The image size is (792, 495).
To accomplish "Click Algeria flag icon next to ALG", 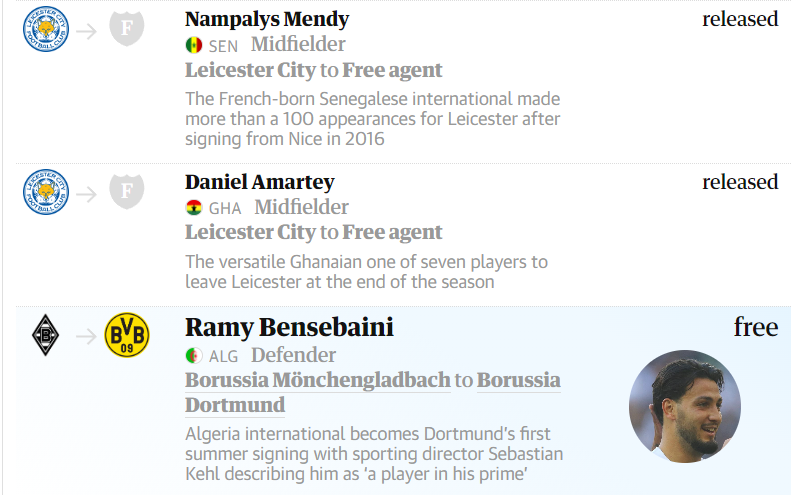I will (194, 356).
